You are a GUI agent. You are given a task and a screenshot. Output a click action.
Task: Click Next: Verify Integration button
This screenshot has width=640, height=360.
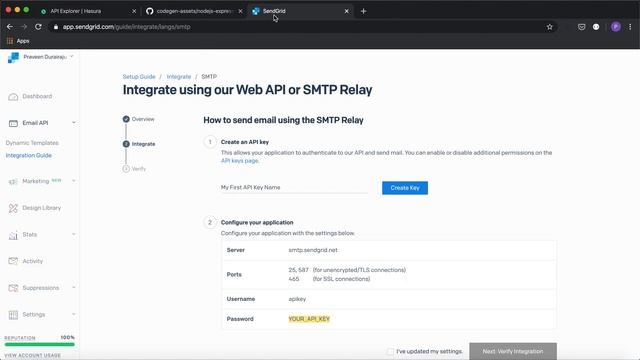(513, 351)
